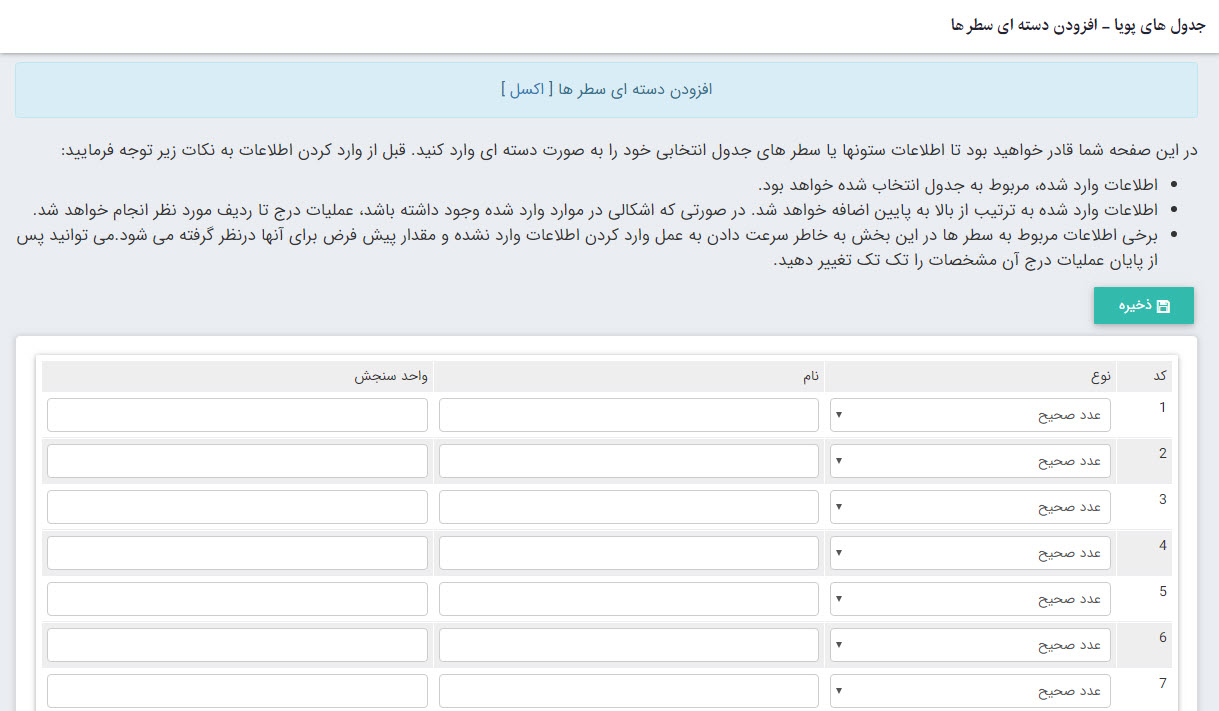The width and height of the screenshot is (1219, 711).
Task: Open the type dropdown in row 7
Action: pyautogui.click(x=968, y=690)
